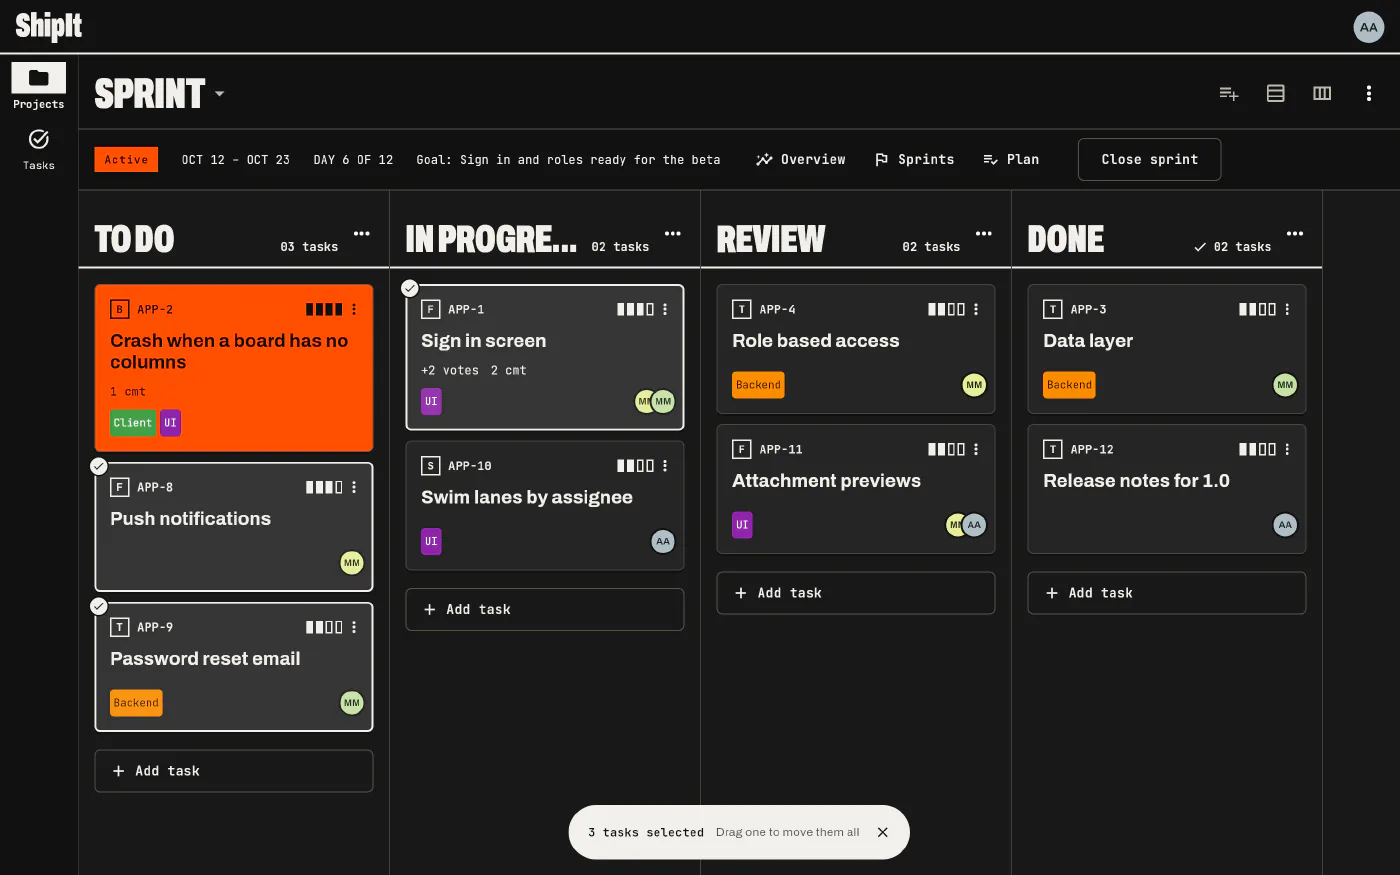1400x875 pixels.
Task: Open the Plan tab
Action: point(1011,159)
